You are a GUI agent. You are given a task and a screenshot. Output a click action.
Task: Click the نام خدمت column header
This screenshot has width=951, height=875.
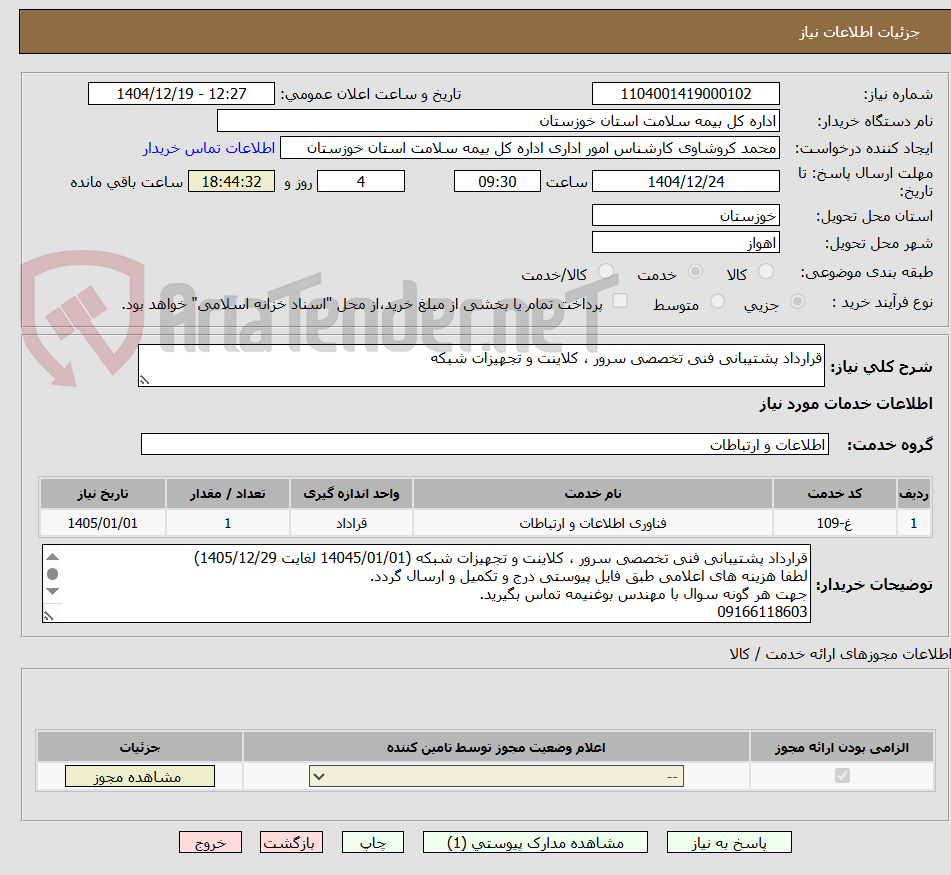(x=593, y=494)
